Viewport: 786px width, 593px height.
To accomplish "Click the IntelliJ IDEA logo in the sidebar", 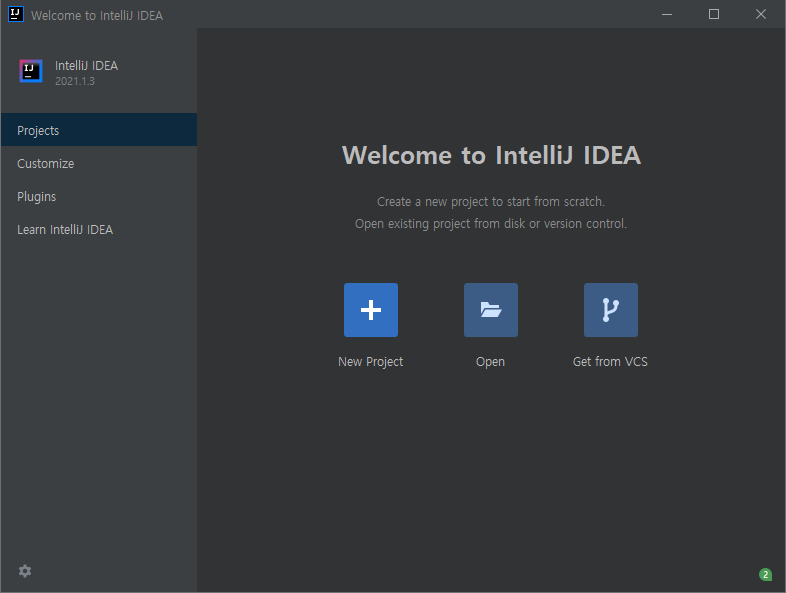I will click(31, 71).
